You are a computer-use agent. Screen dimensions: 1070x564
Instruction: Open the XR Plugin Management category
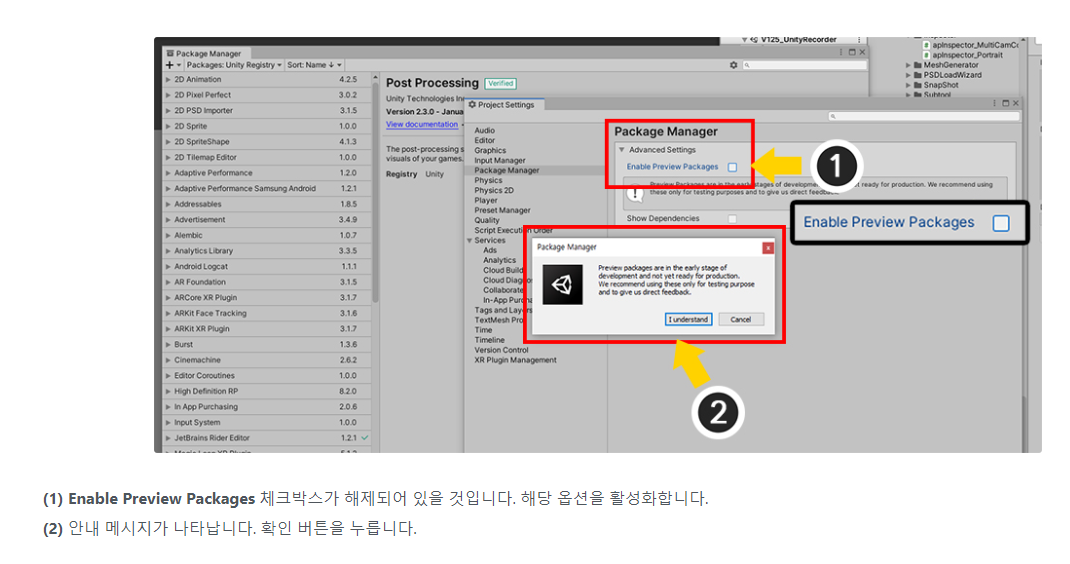coord(515,360)
